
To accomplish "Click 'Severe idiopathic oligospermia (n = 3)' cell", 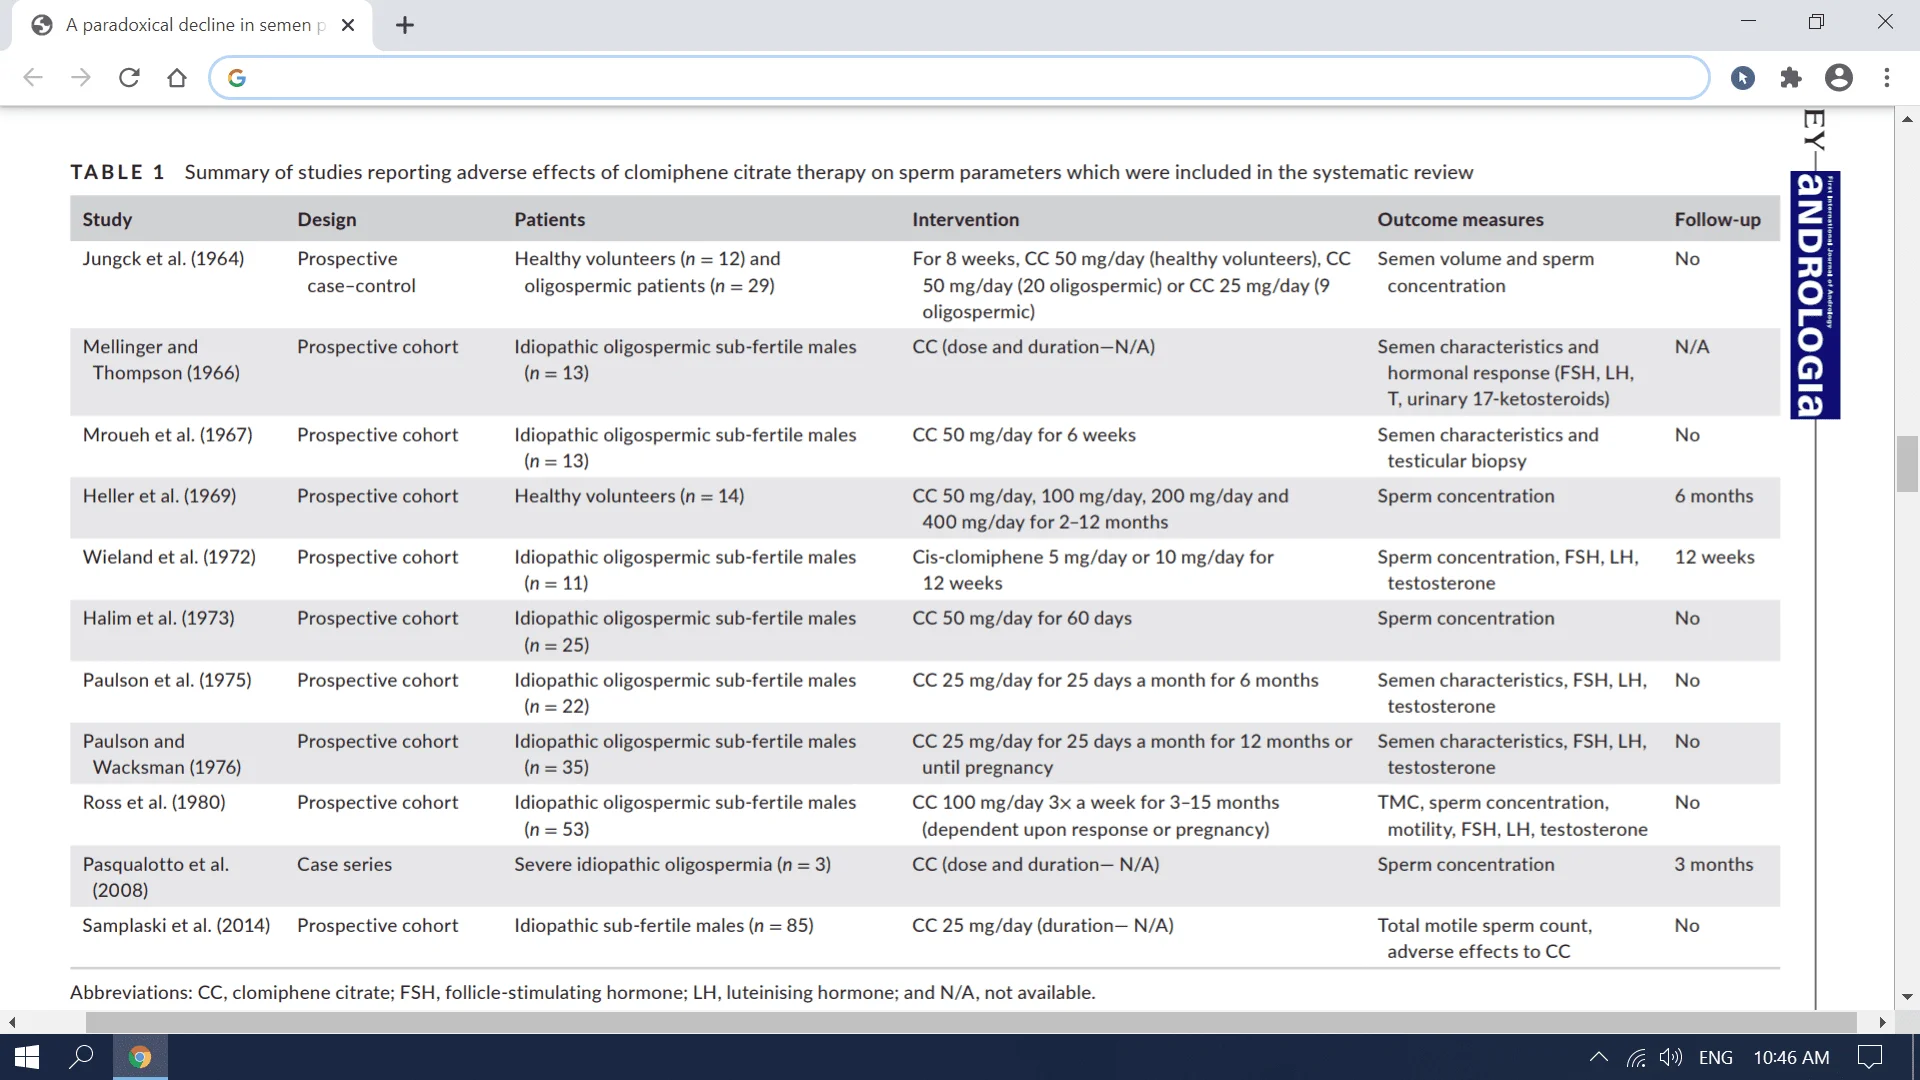I will (672, 863).
